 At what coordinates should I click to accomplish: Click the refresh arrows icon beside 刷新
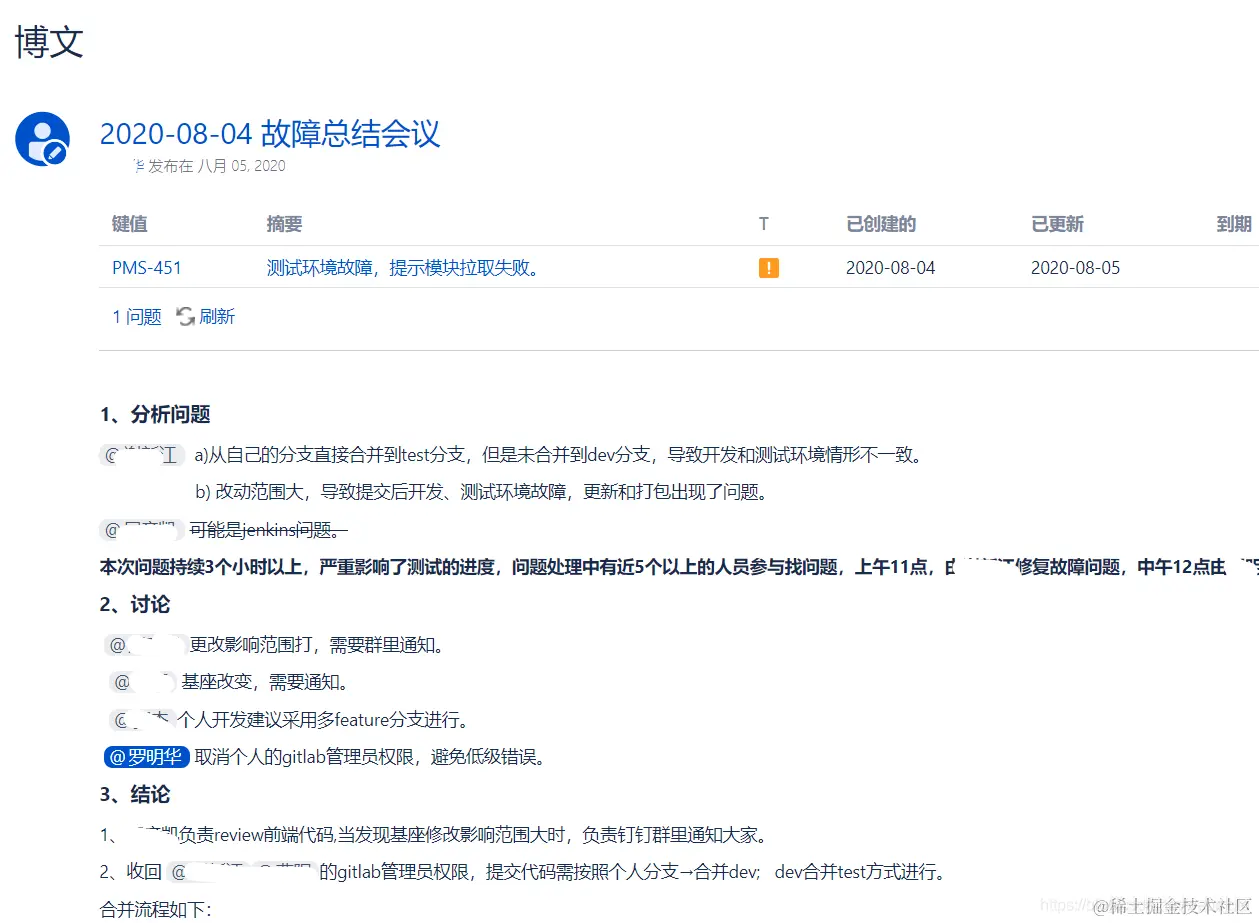pos(186,317)
